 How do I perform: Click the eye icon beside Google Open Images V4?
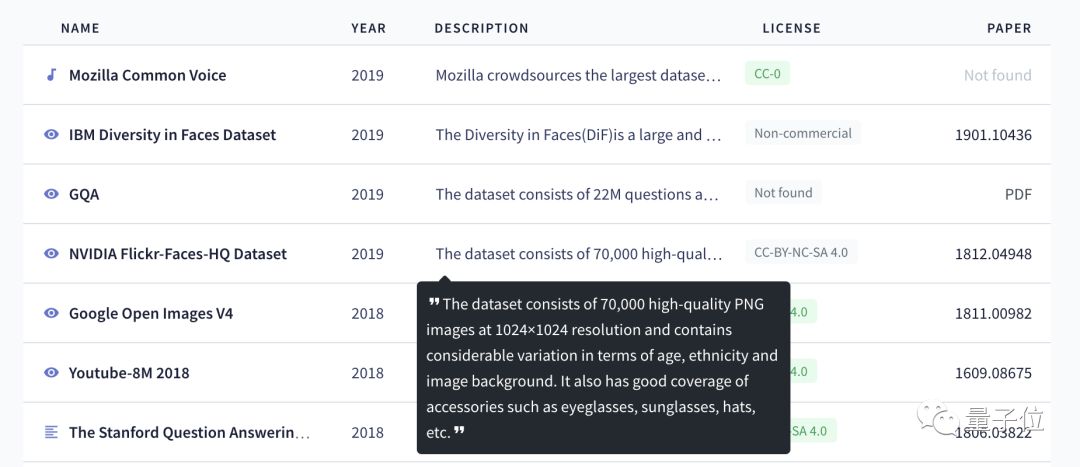[x=51, y=313]
